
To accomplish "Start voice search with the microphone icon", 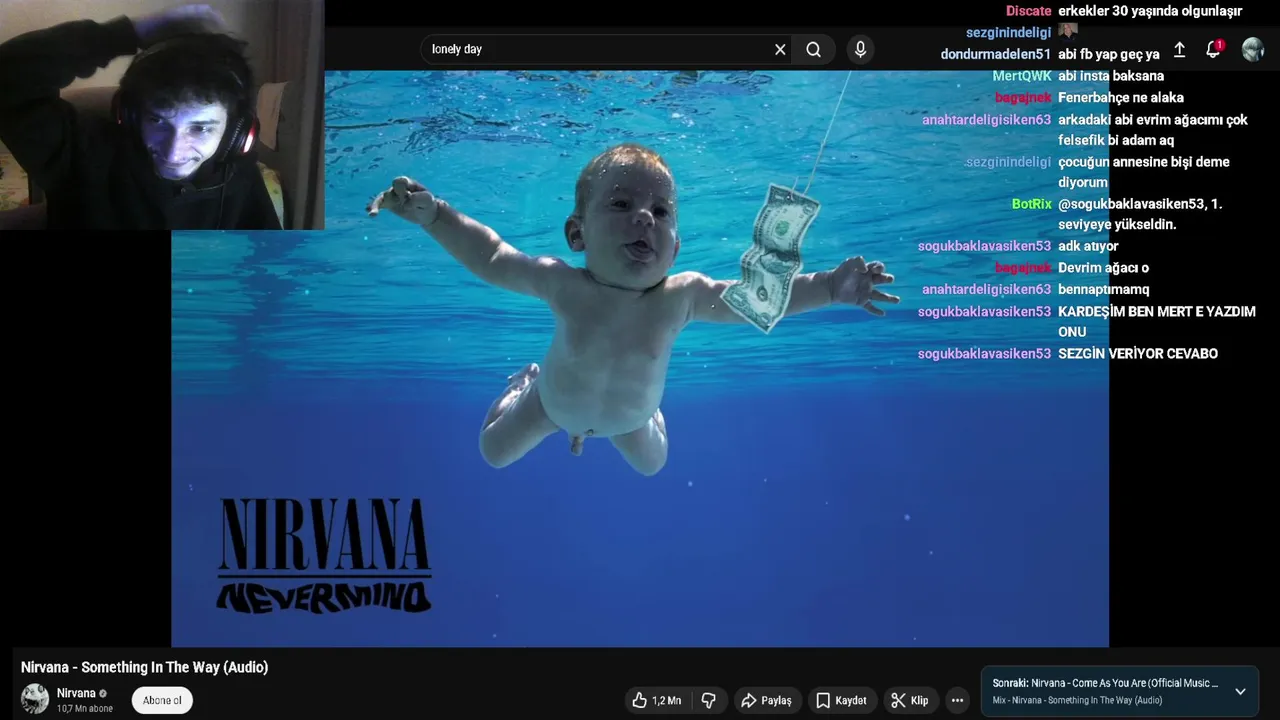I will (860, 49).
